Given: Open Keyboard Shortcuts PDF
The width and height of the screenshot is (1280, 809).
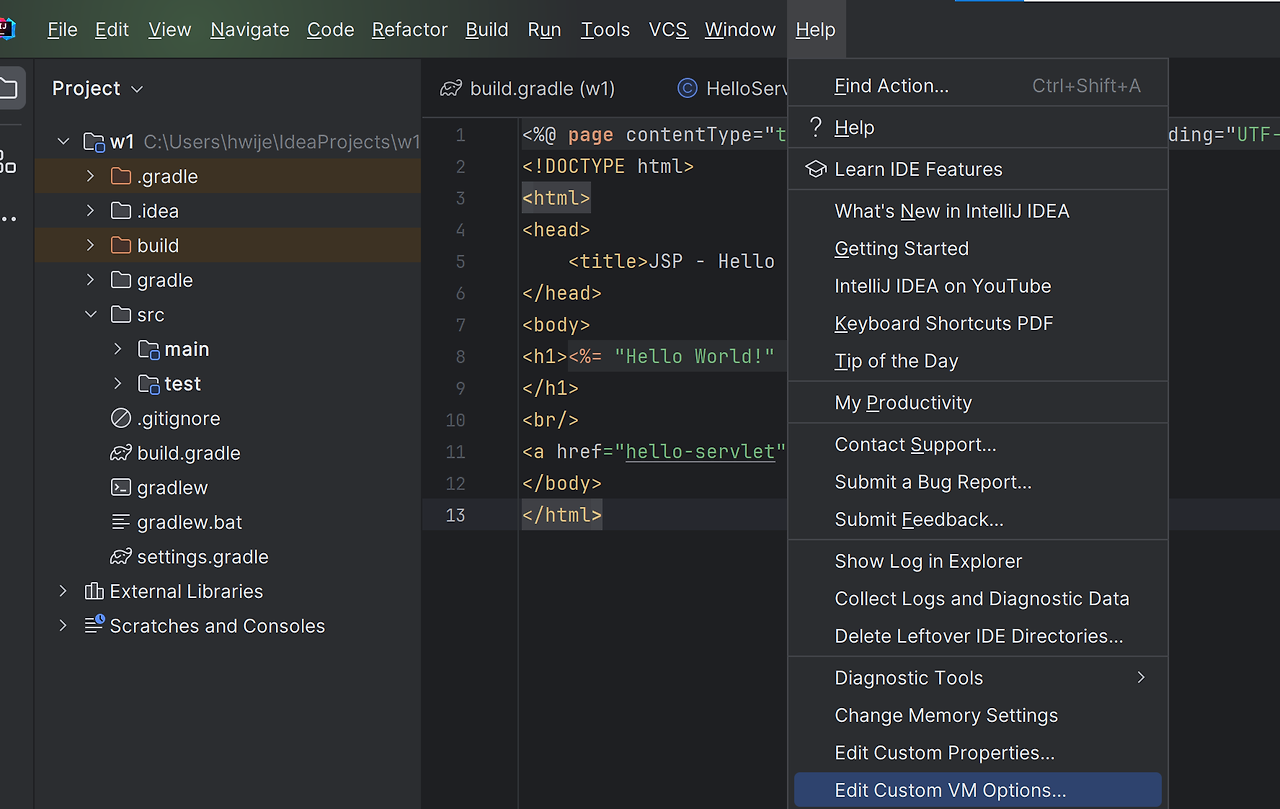Looking at the screenshot, I should (x=978, y=323).
